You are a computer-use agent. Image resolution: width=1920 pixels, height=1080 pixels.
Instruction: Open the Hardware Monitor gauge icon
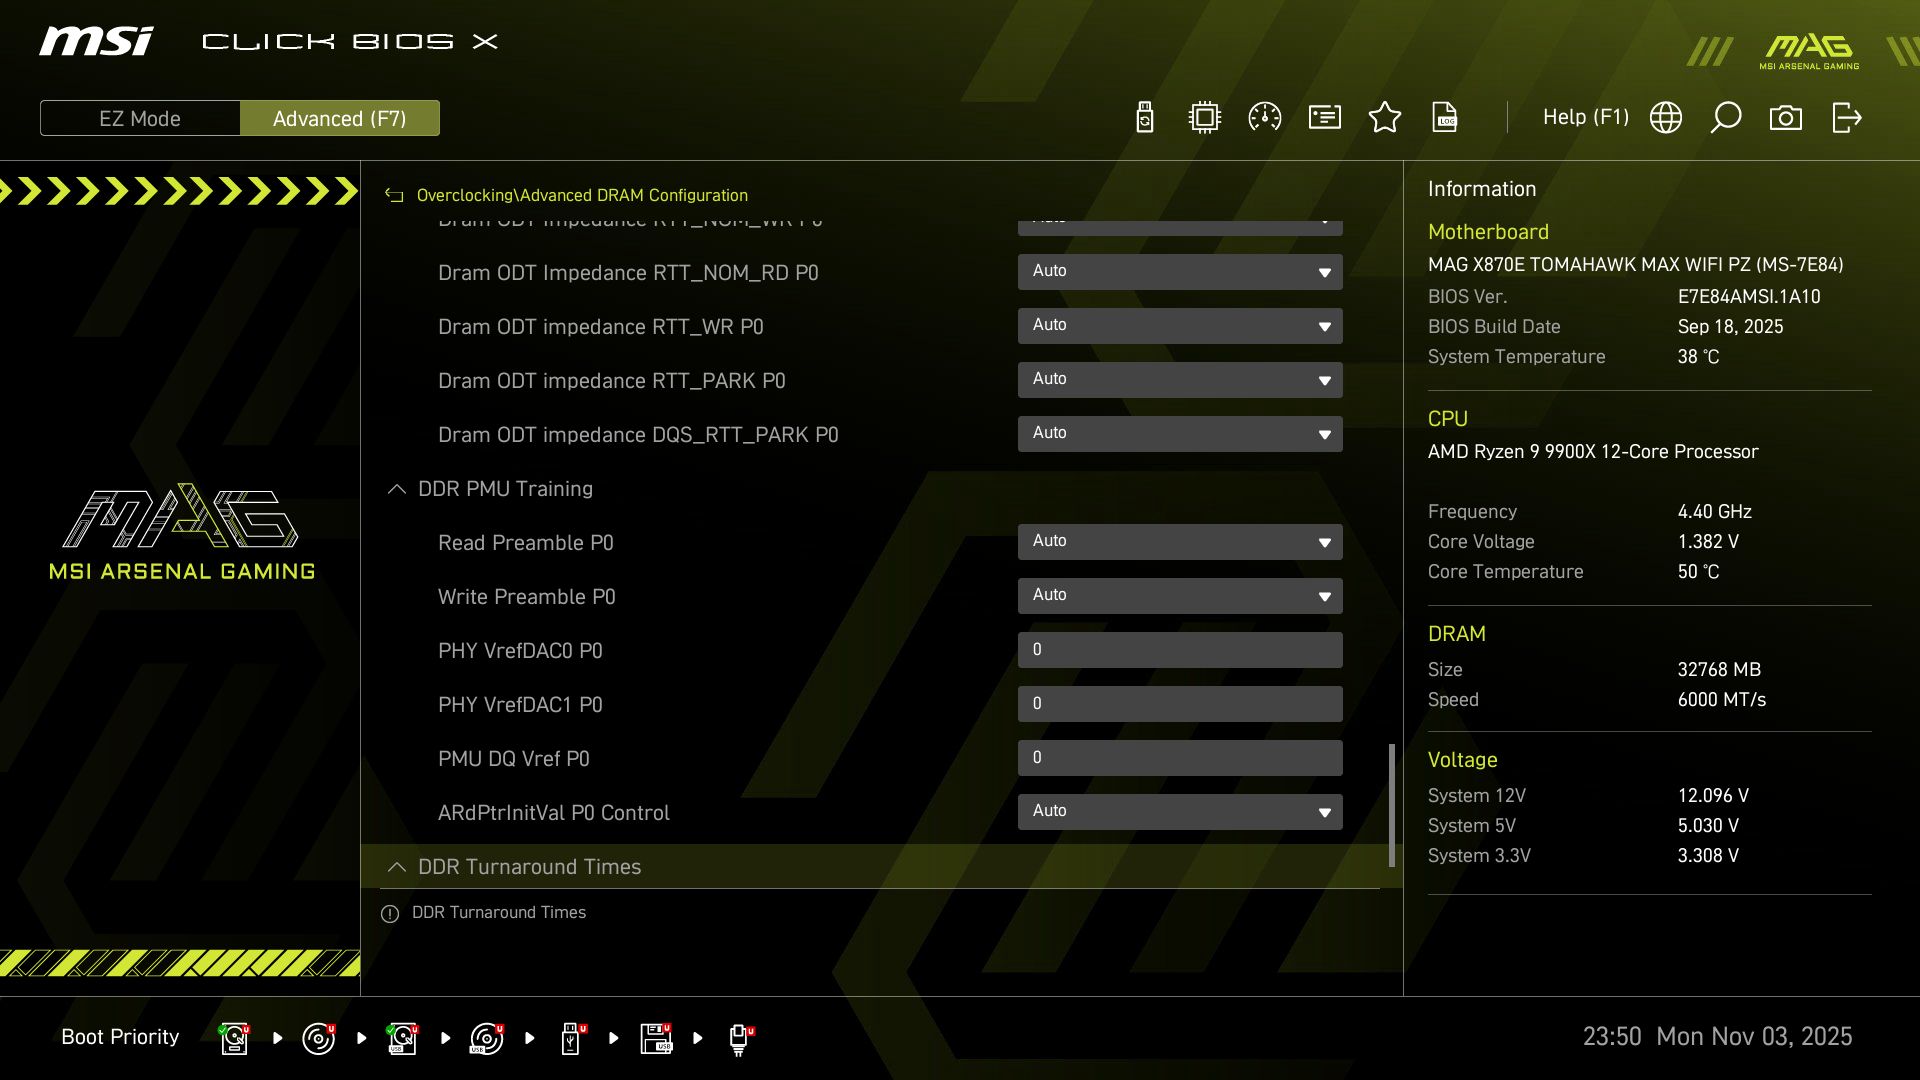click(1264, 117)
